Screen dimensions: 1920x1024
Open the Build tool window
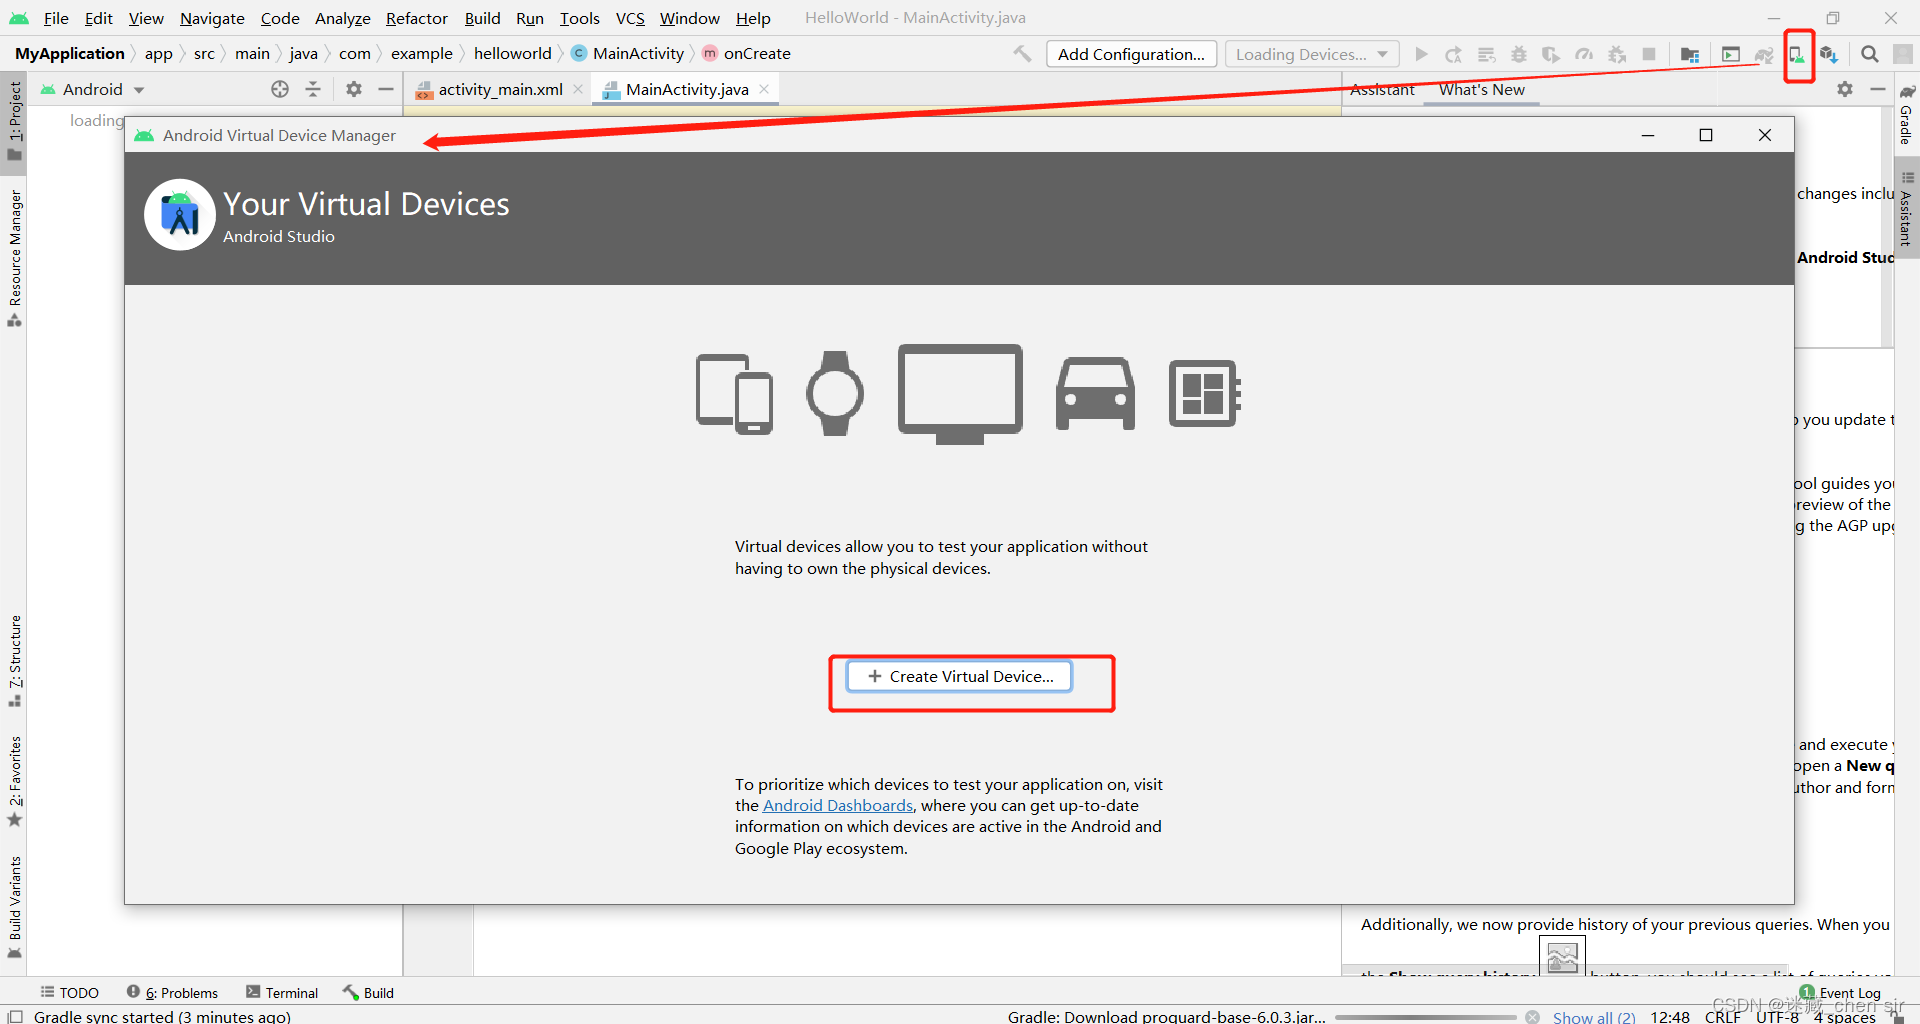pos(369,992)
